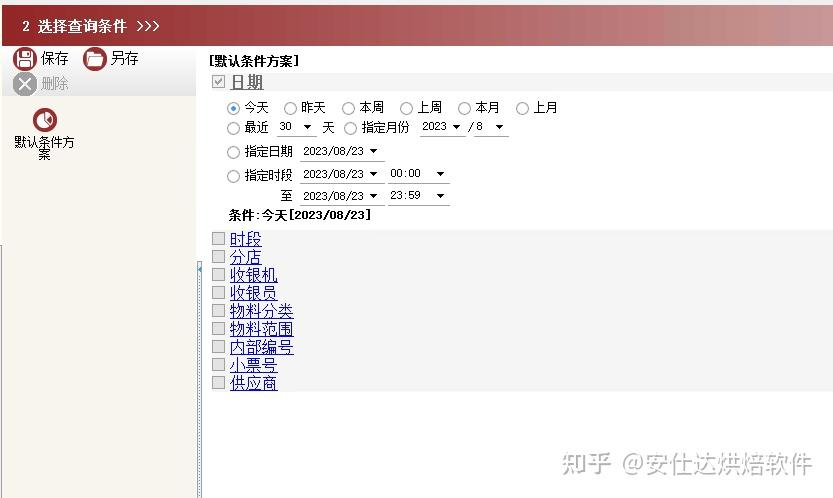Enable the 收银员 checkbox
This screenshot has width=833, height=498.
pyautogui.click(x=218, y=292)
